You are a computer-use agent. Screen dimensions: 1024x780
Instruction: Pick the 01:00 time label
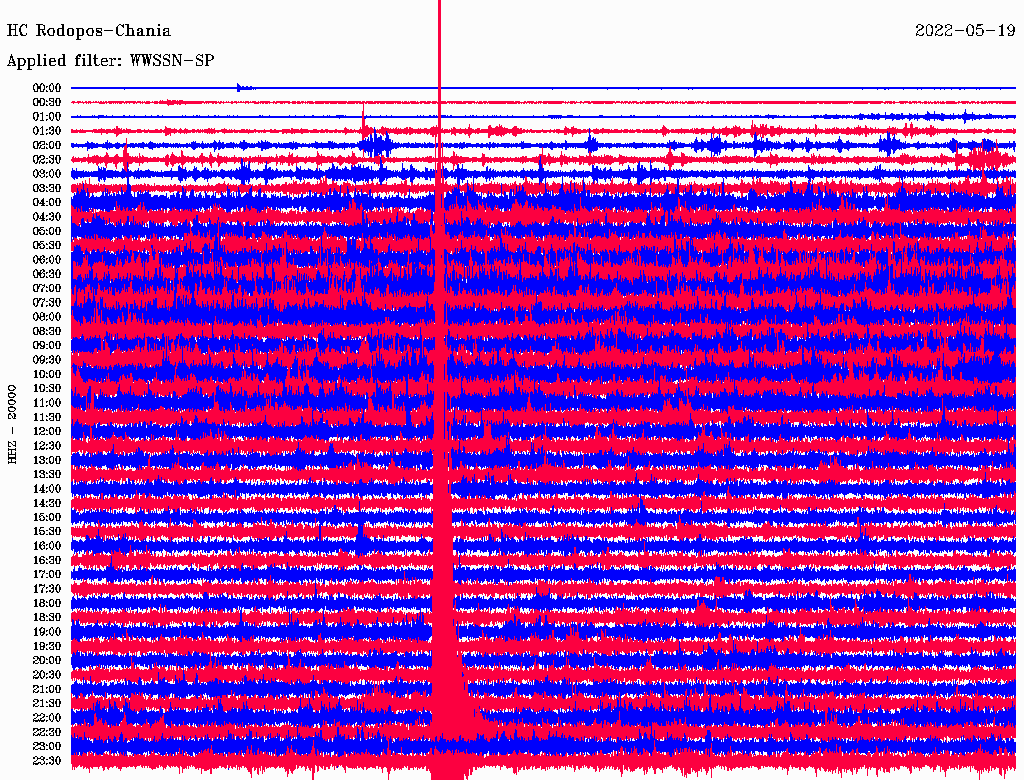[x=47, y=116]
